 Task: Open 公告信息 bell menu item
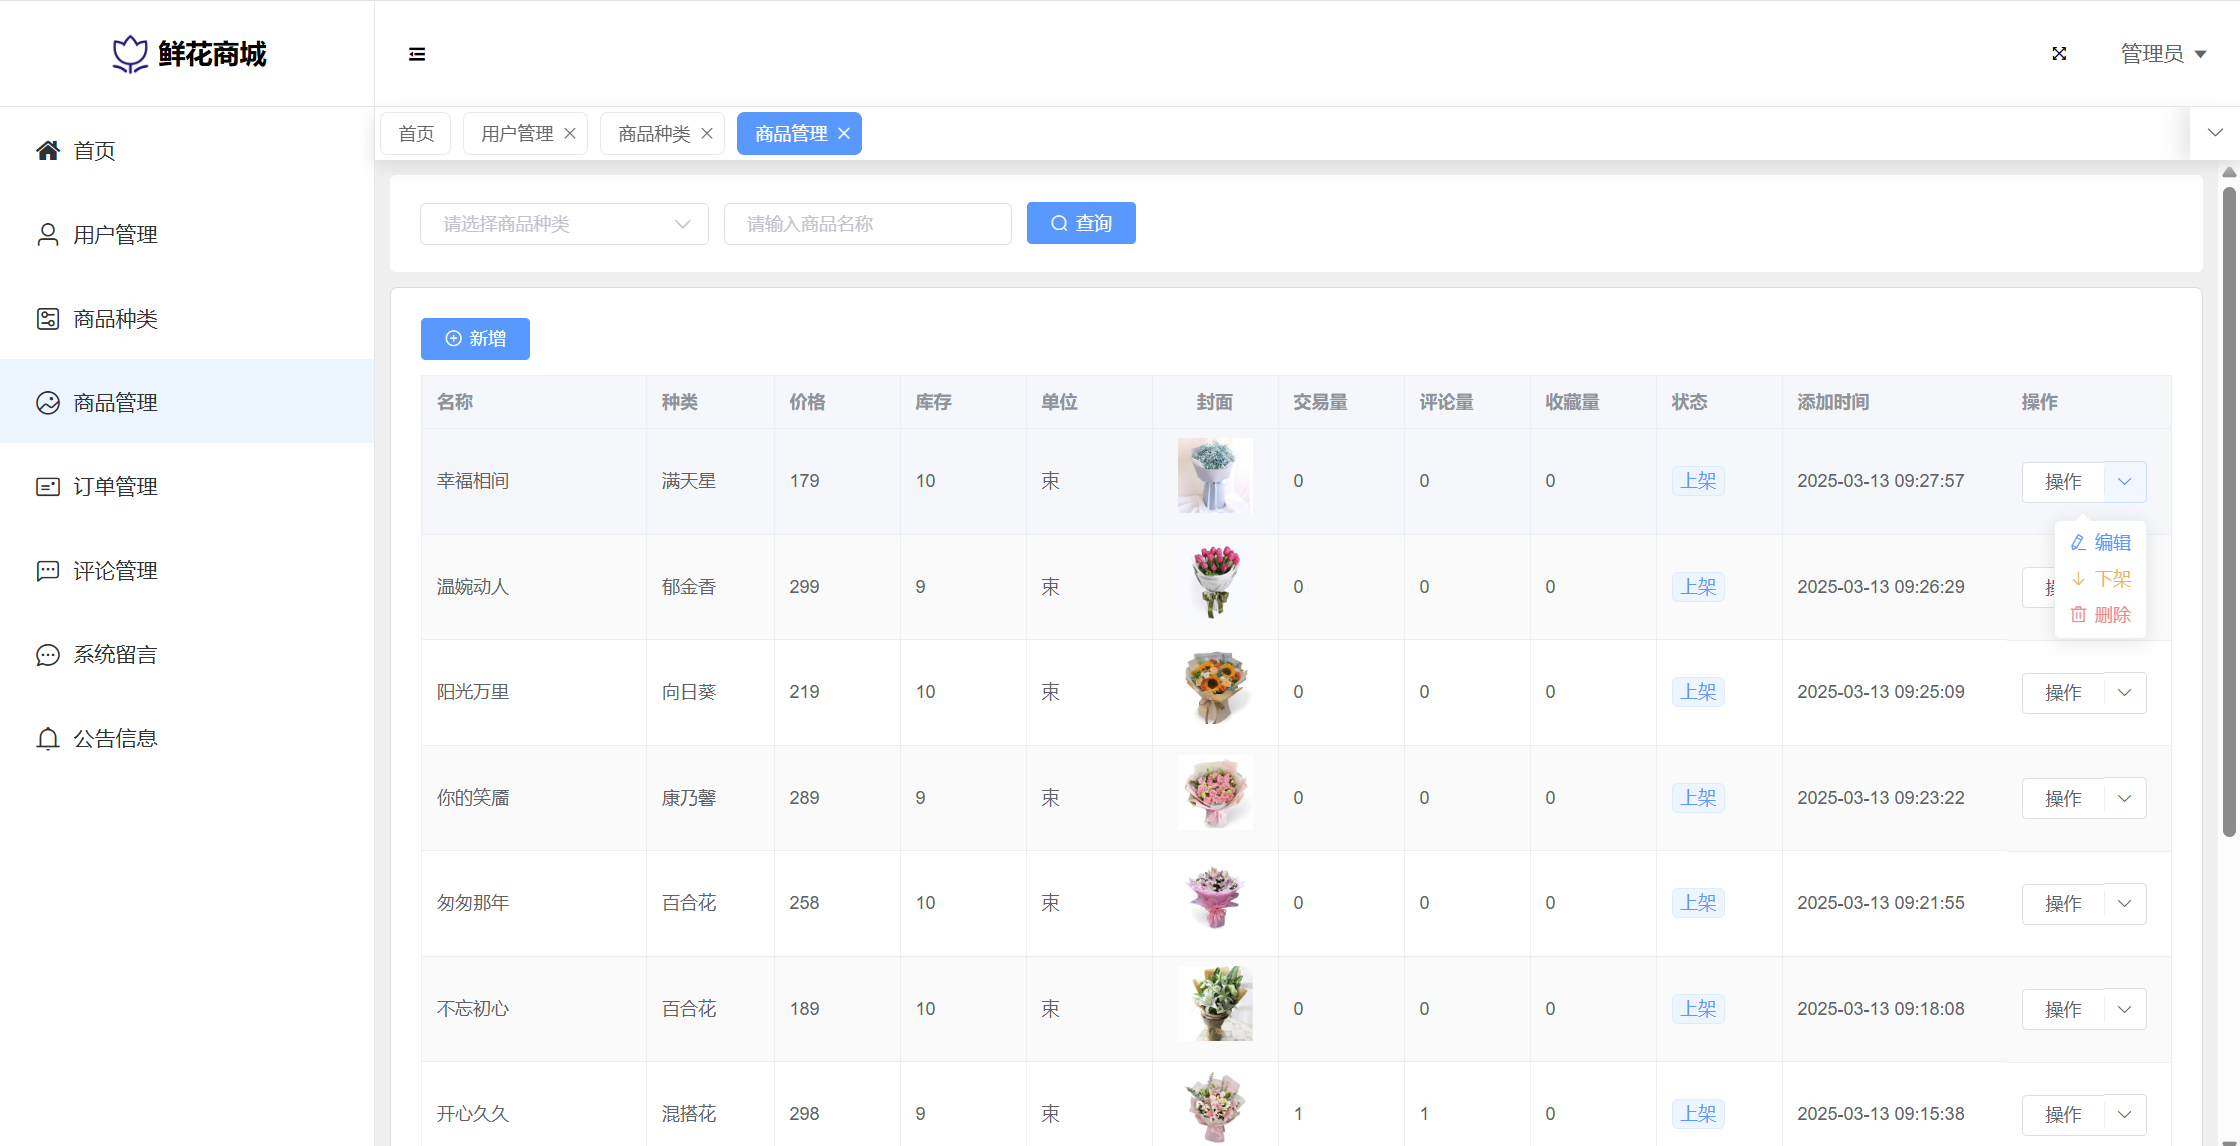click(x=114, y=739)
